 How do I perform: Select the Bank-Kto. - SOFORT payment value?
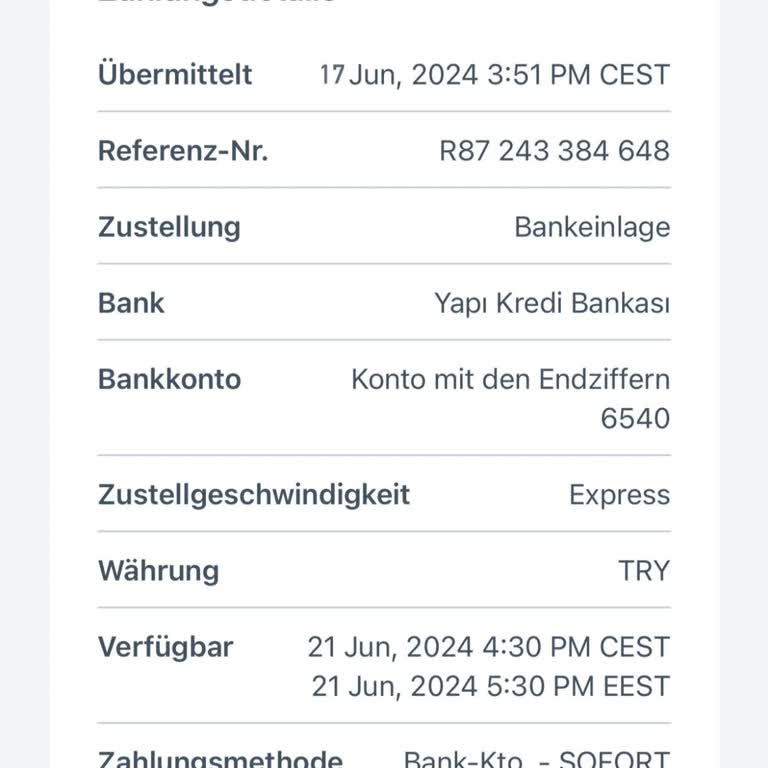(536, 759)
